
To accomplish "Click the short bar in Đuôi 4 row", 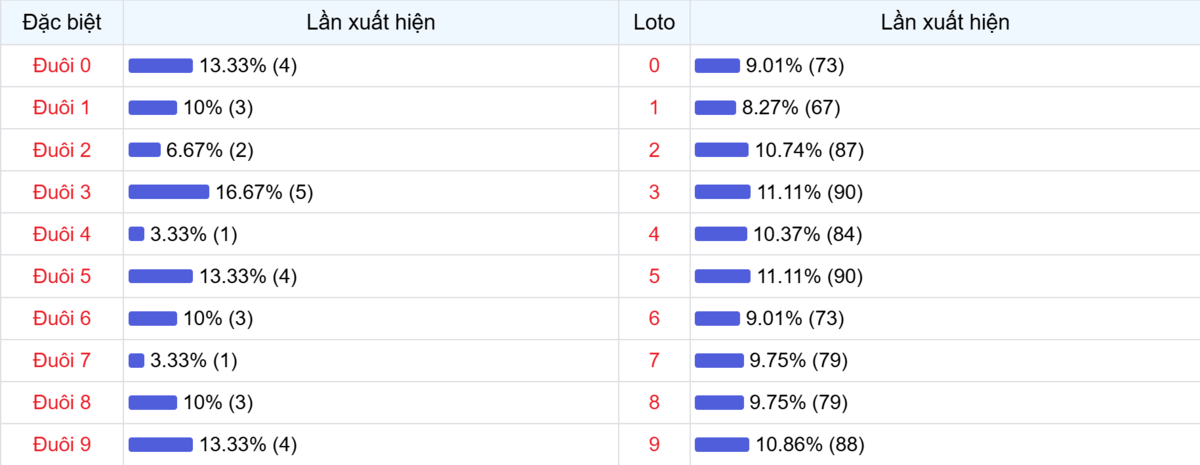I will click(x=136, y=234).
